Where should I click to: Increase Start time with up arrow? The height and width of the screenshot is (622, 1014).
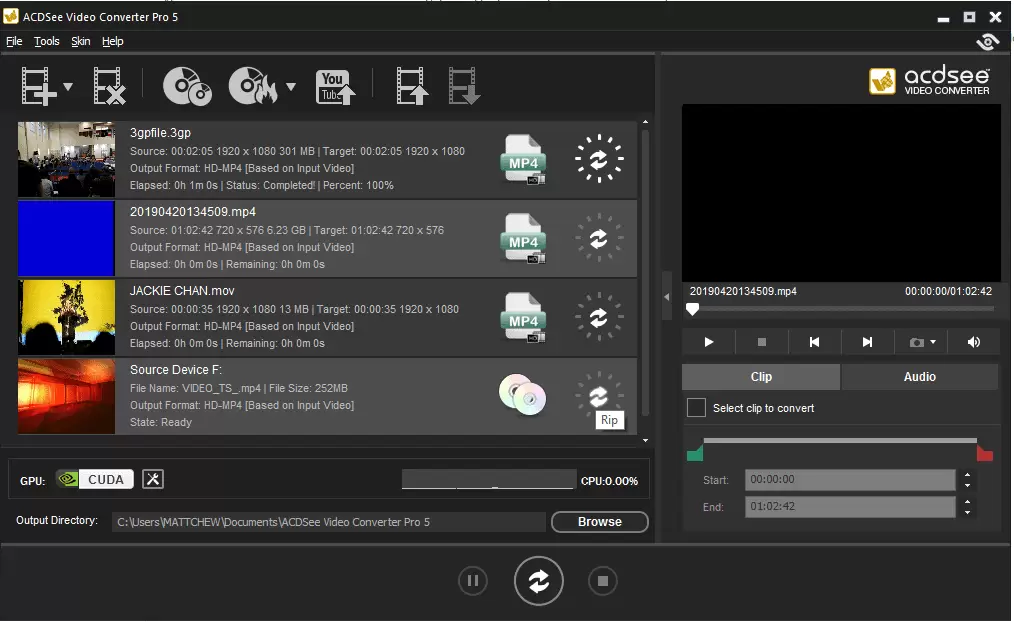pos(967,475)
